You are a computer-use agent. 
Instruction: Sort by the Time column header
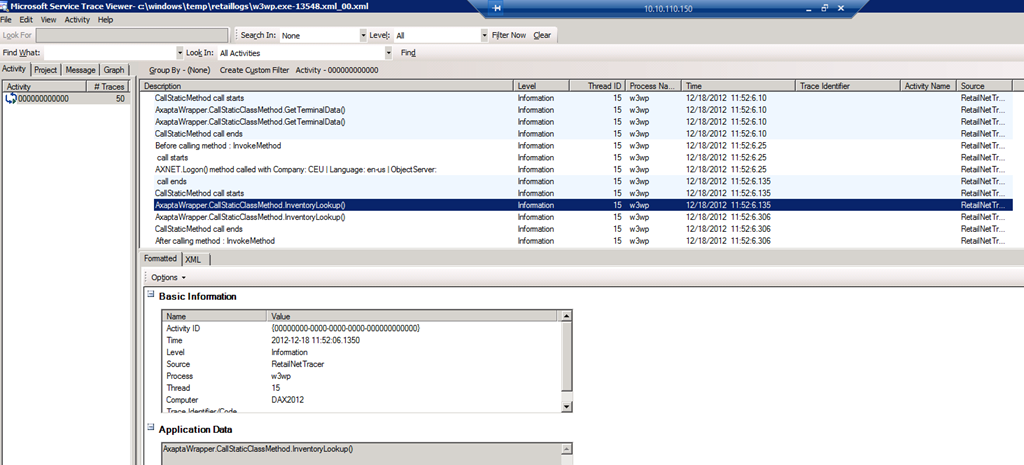click(739, 86)
